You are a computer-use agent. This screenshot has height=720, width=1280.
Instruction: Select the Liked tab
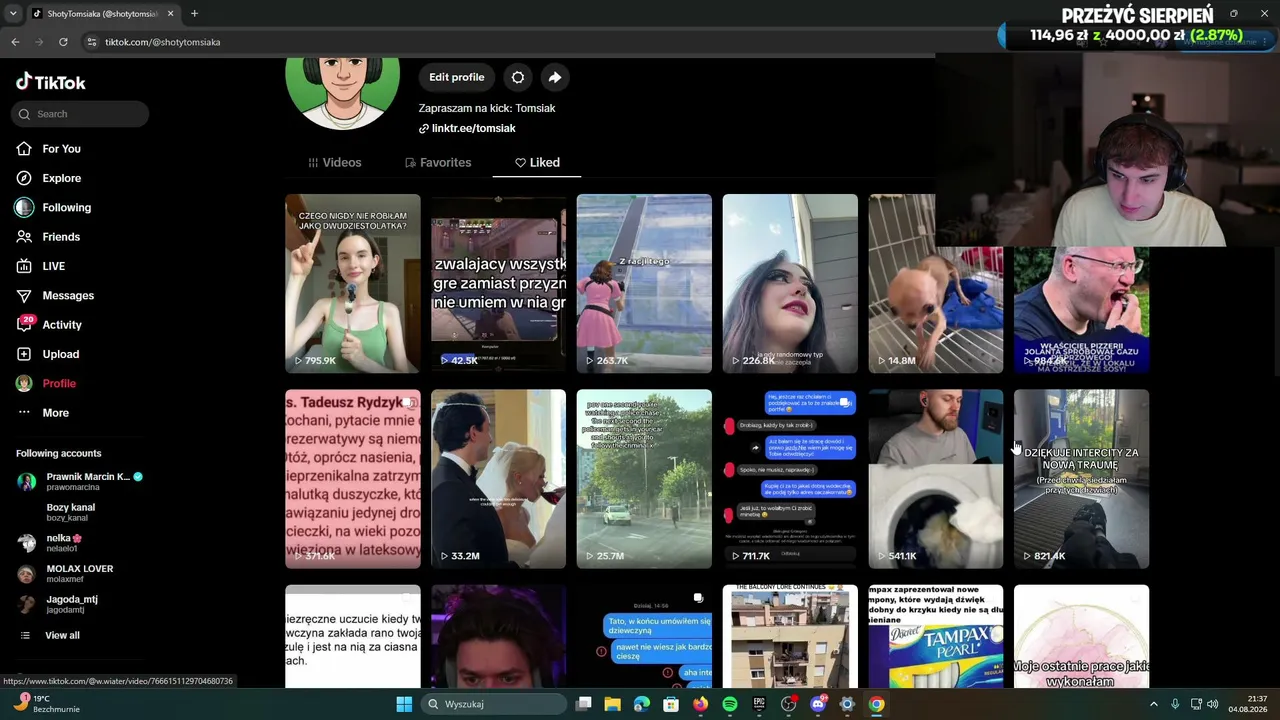coord(537,162)
